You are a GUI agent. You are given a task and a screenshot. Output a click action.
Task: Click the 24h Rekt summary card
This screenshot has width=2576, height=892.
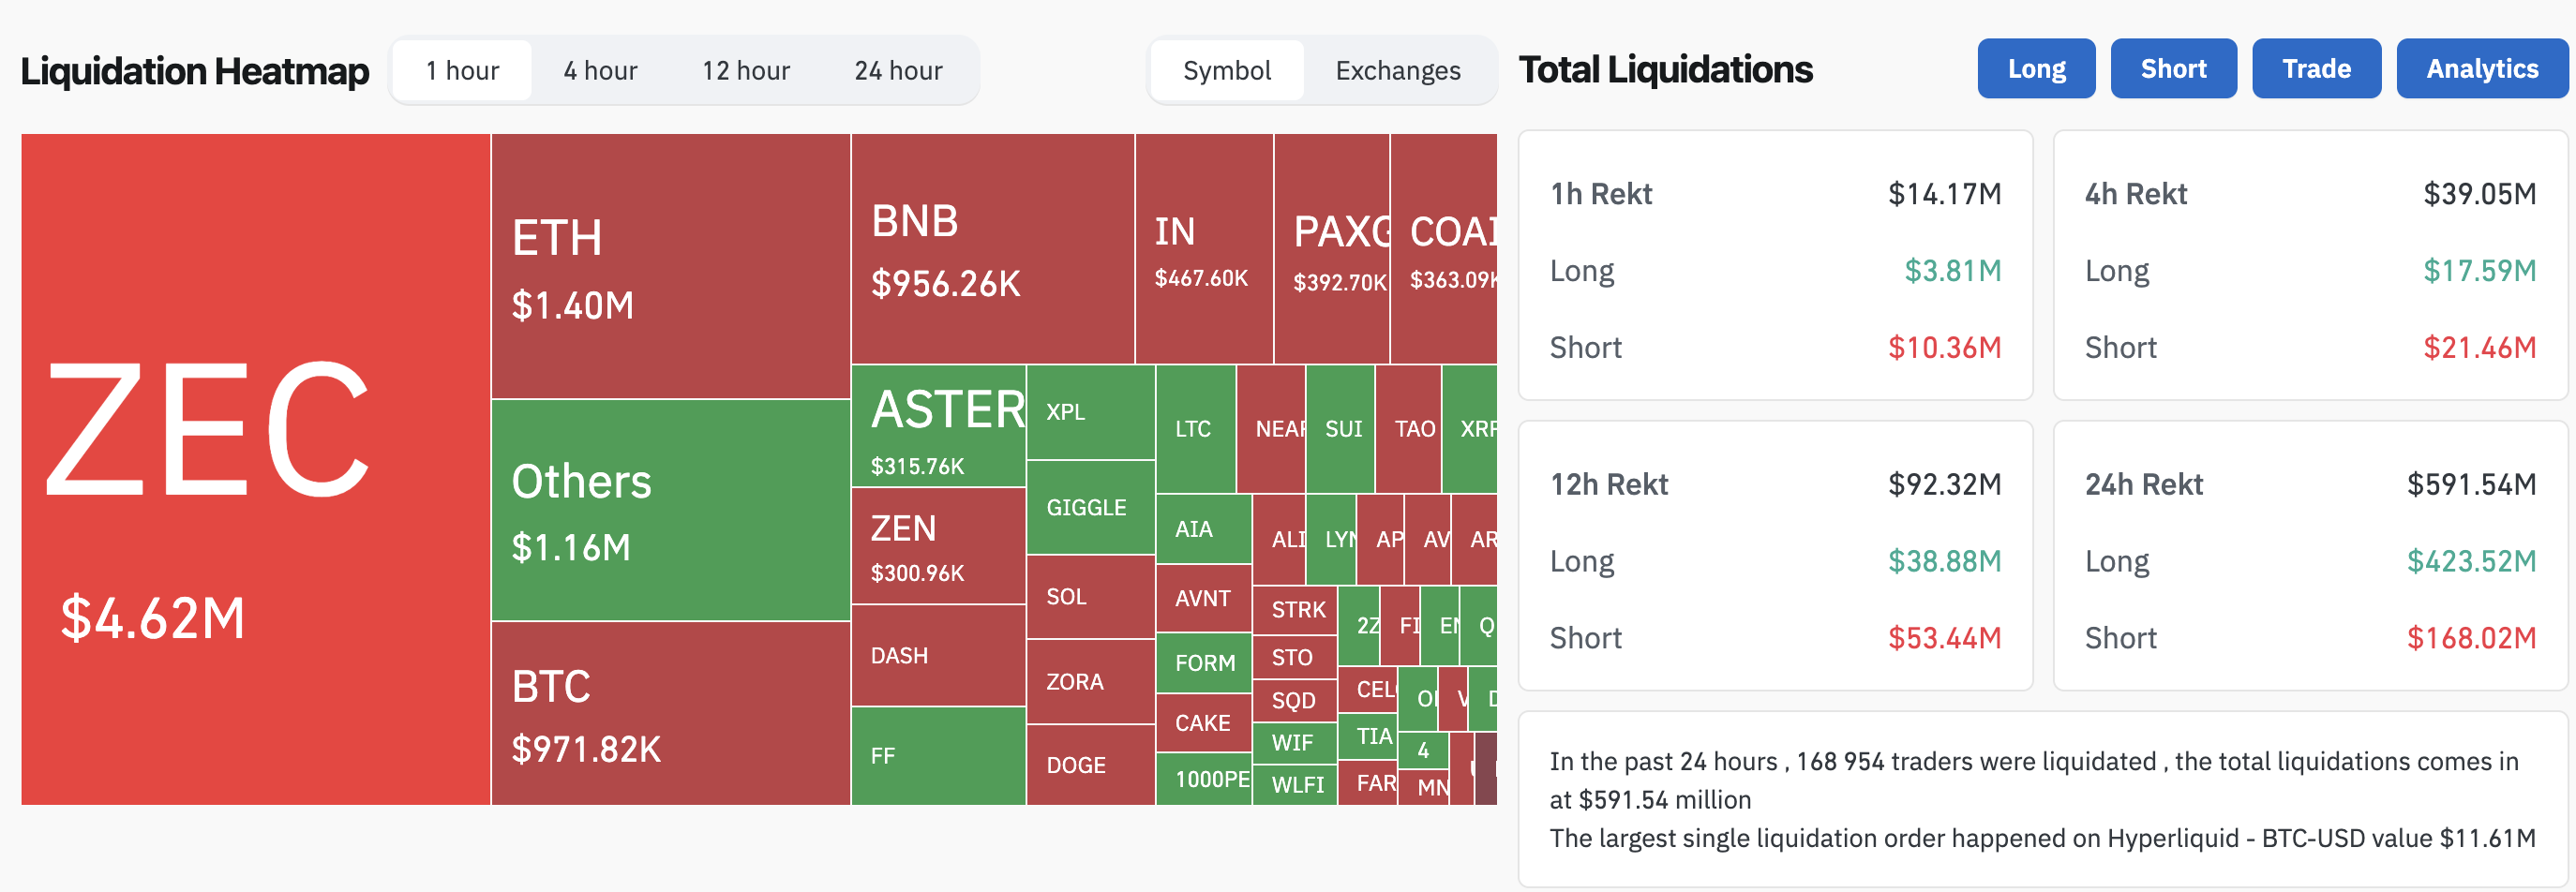pyautogui.click(x=2310, y=556)
